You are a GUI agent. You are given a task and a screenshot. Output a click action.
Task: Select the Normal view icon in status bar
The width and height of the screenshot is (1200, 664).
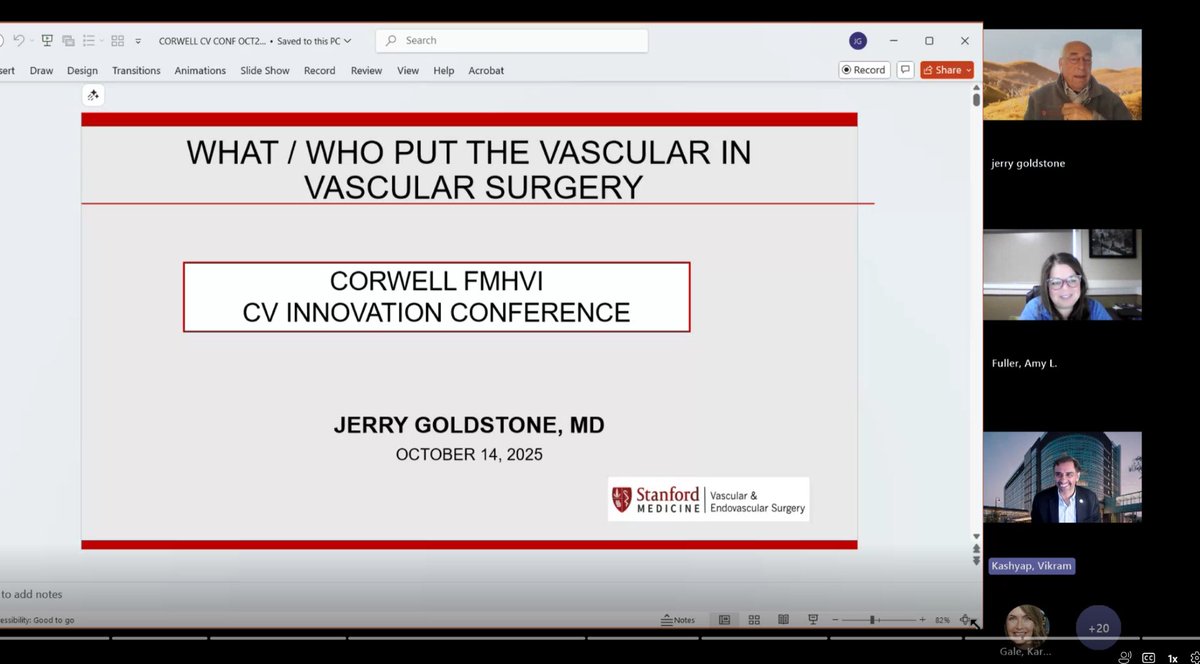tap(722, 620)
